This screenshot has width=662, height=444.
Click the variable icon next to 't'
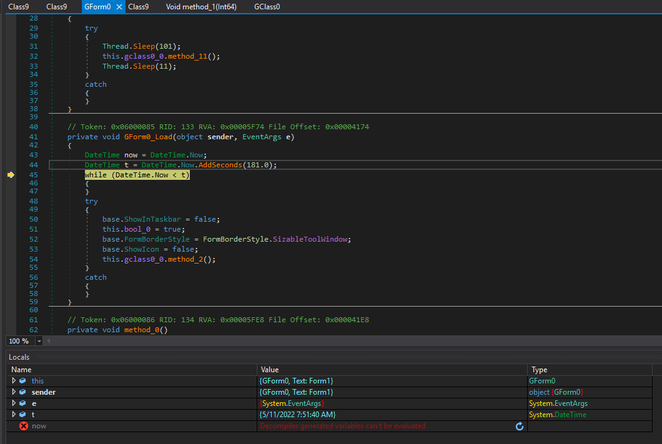click(24, 414)
